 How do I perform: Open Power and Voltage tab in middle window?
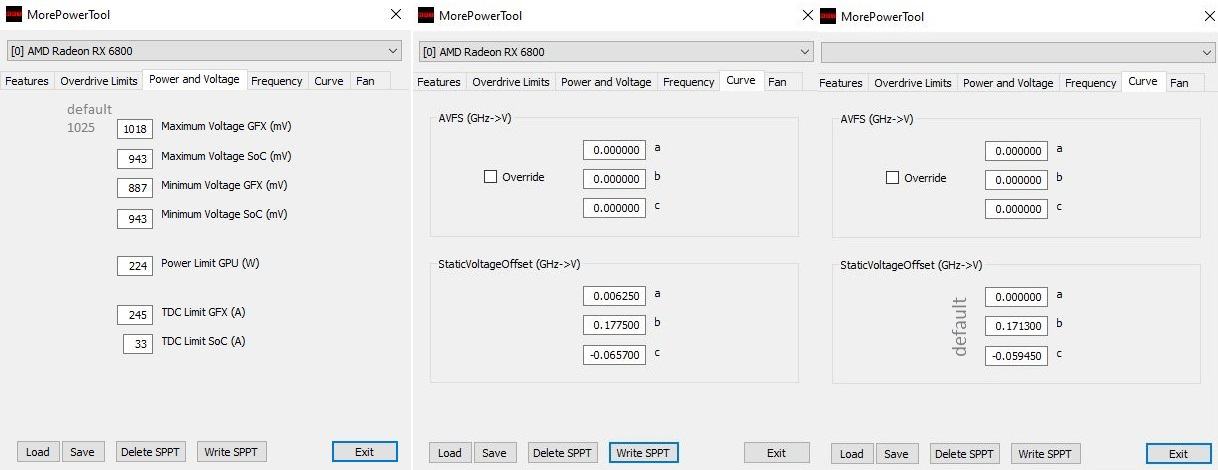click(606, 82)
